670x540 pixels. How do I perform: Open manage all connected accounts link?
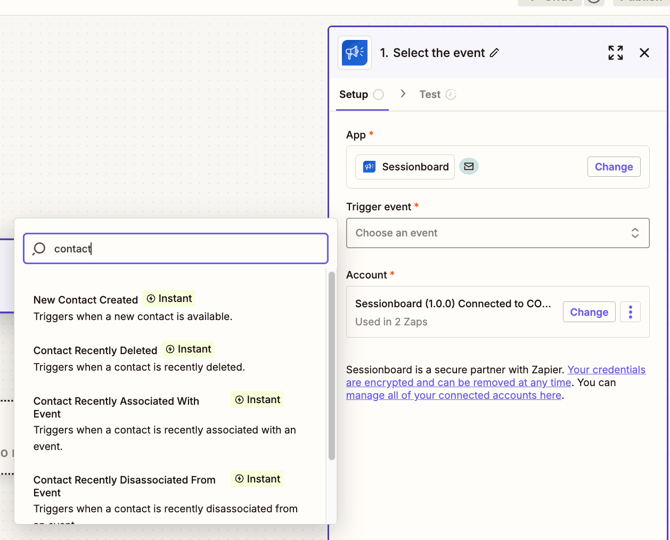coord(453,395)
